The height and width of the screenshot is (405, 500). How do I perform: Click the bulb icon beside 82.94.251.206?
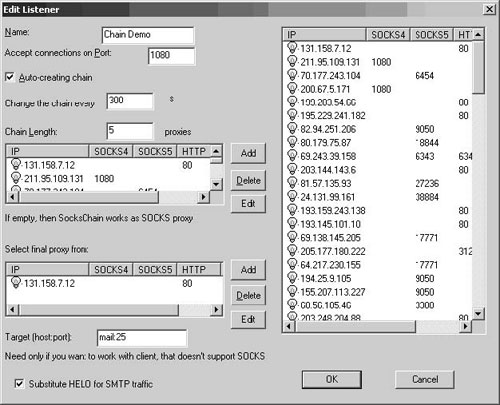292,128
